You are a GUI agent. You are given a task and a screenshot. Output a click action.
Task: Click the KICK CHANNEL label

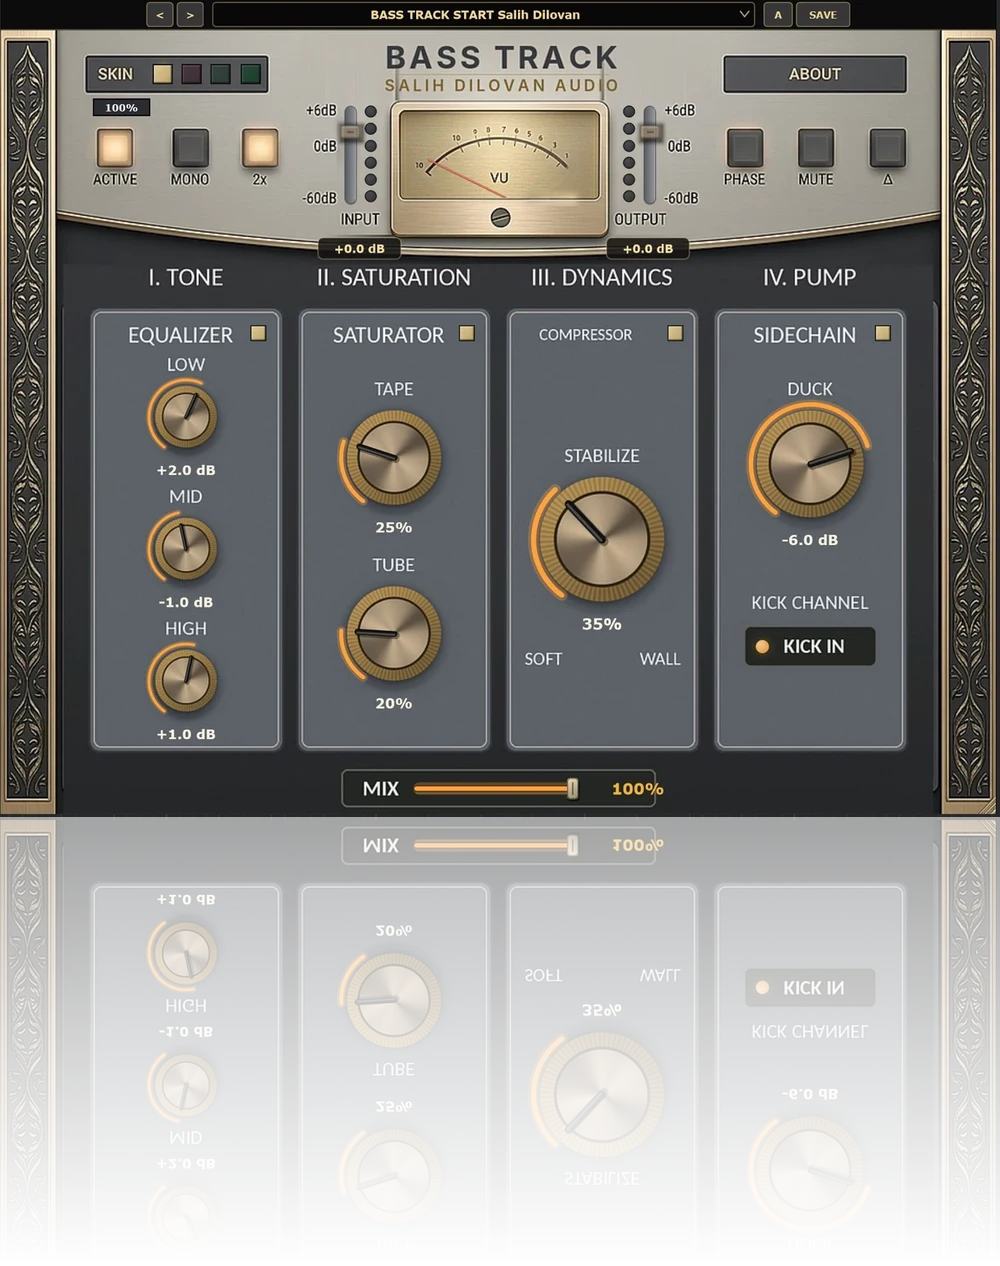tap(810, 603)
